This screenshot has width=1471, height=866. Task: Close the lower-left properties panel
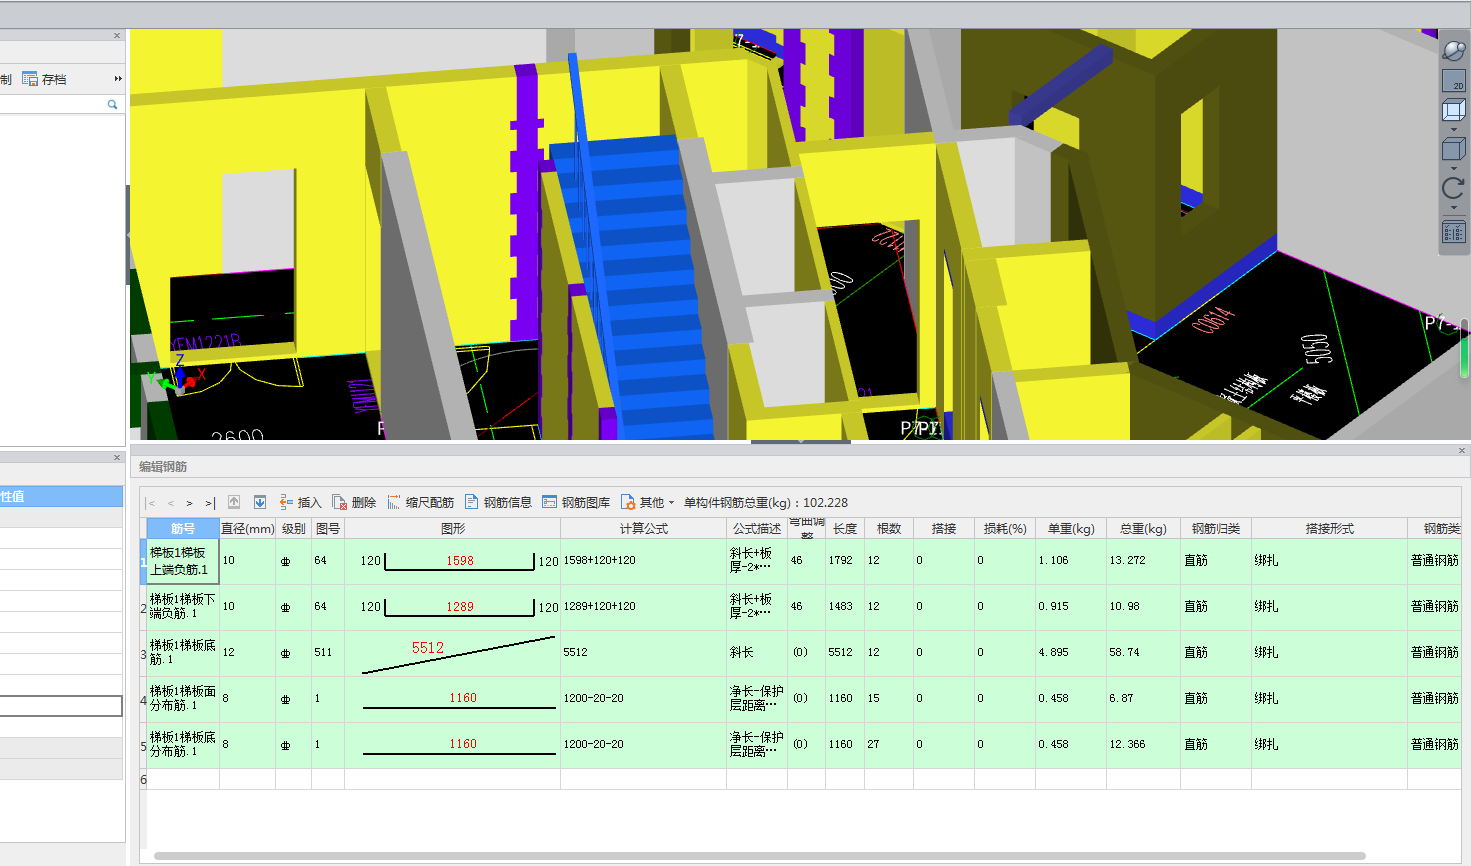117,458
